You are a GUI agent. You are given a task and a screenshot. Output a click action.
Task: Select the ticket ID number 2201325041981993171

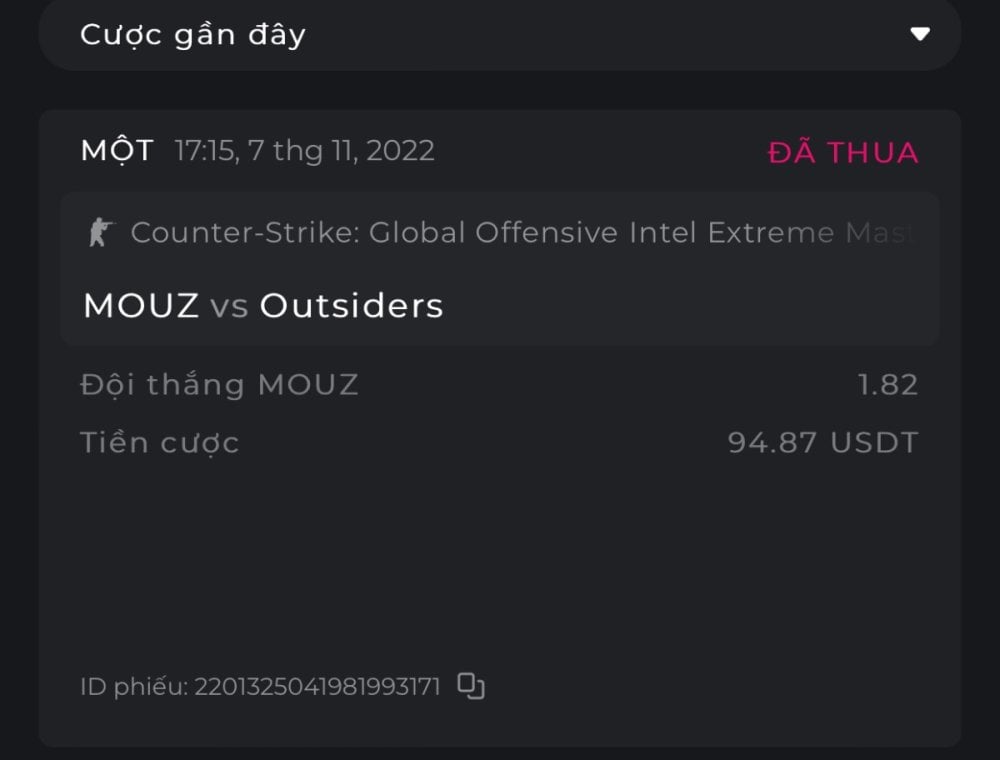click(317, 687)
